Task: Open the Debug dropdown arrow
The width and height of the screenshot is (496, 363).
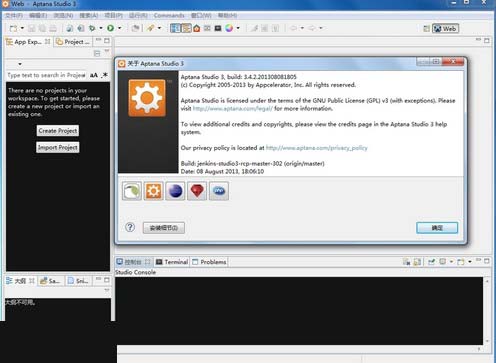Action: click(x=101, y=28)
